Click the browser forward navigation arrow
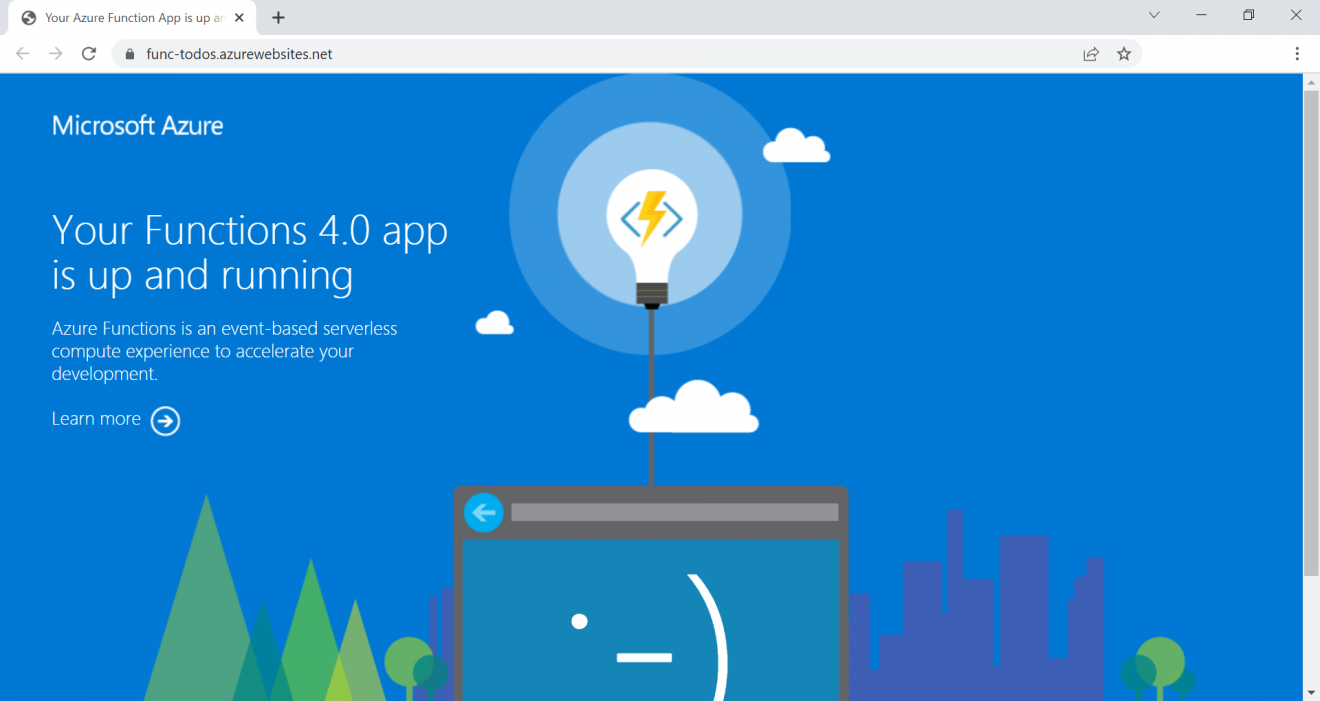1320x701 pixels. tap(55, 54)
